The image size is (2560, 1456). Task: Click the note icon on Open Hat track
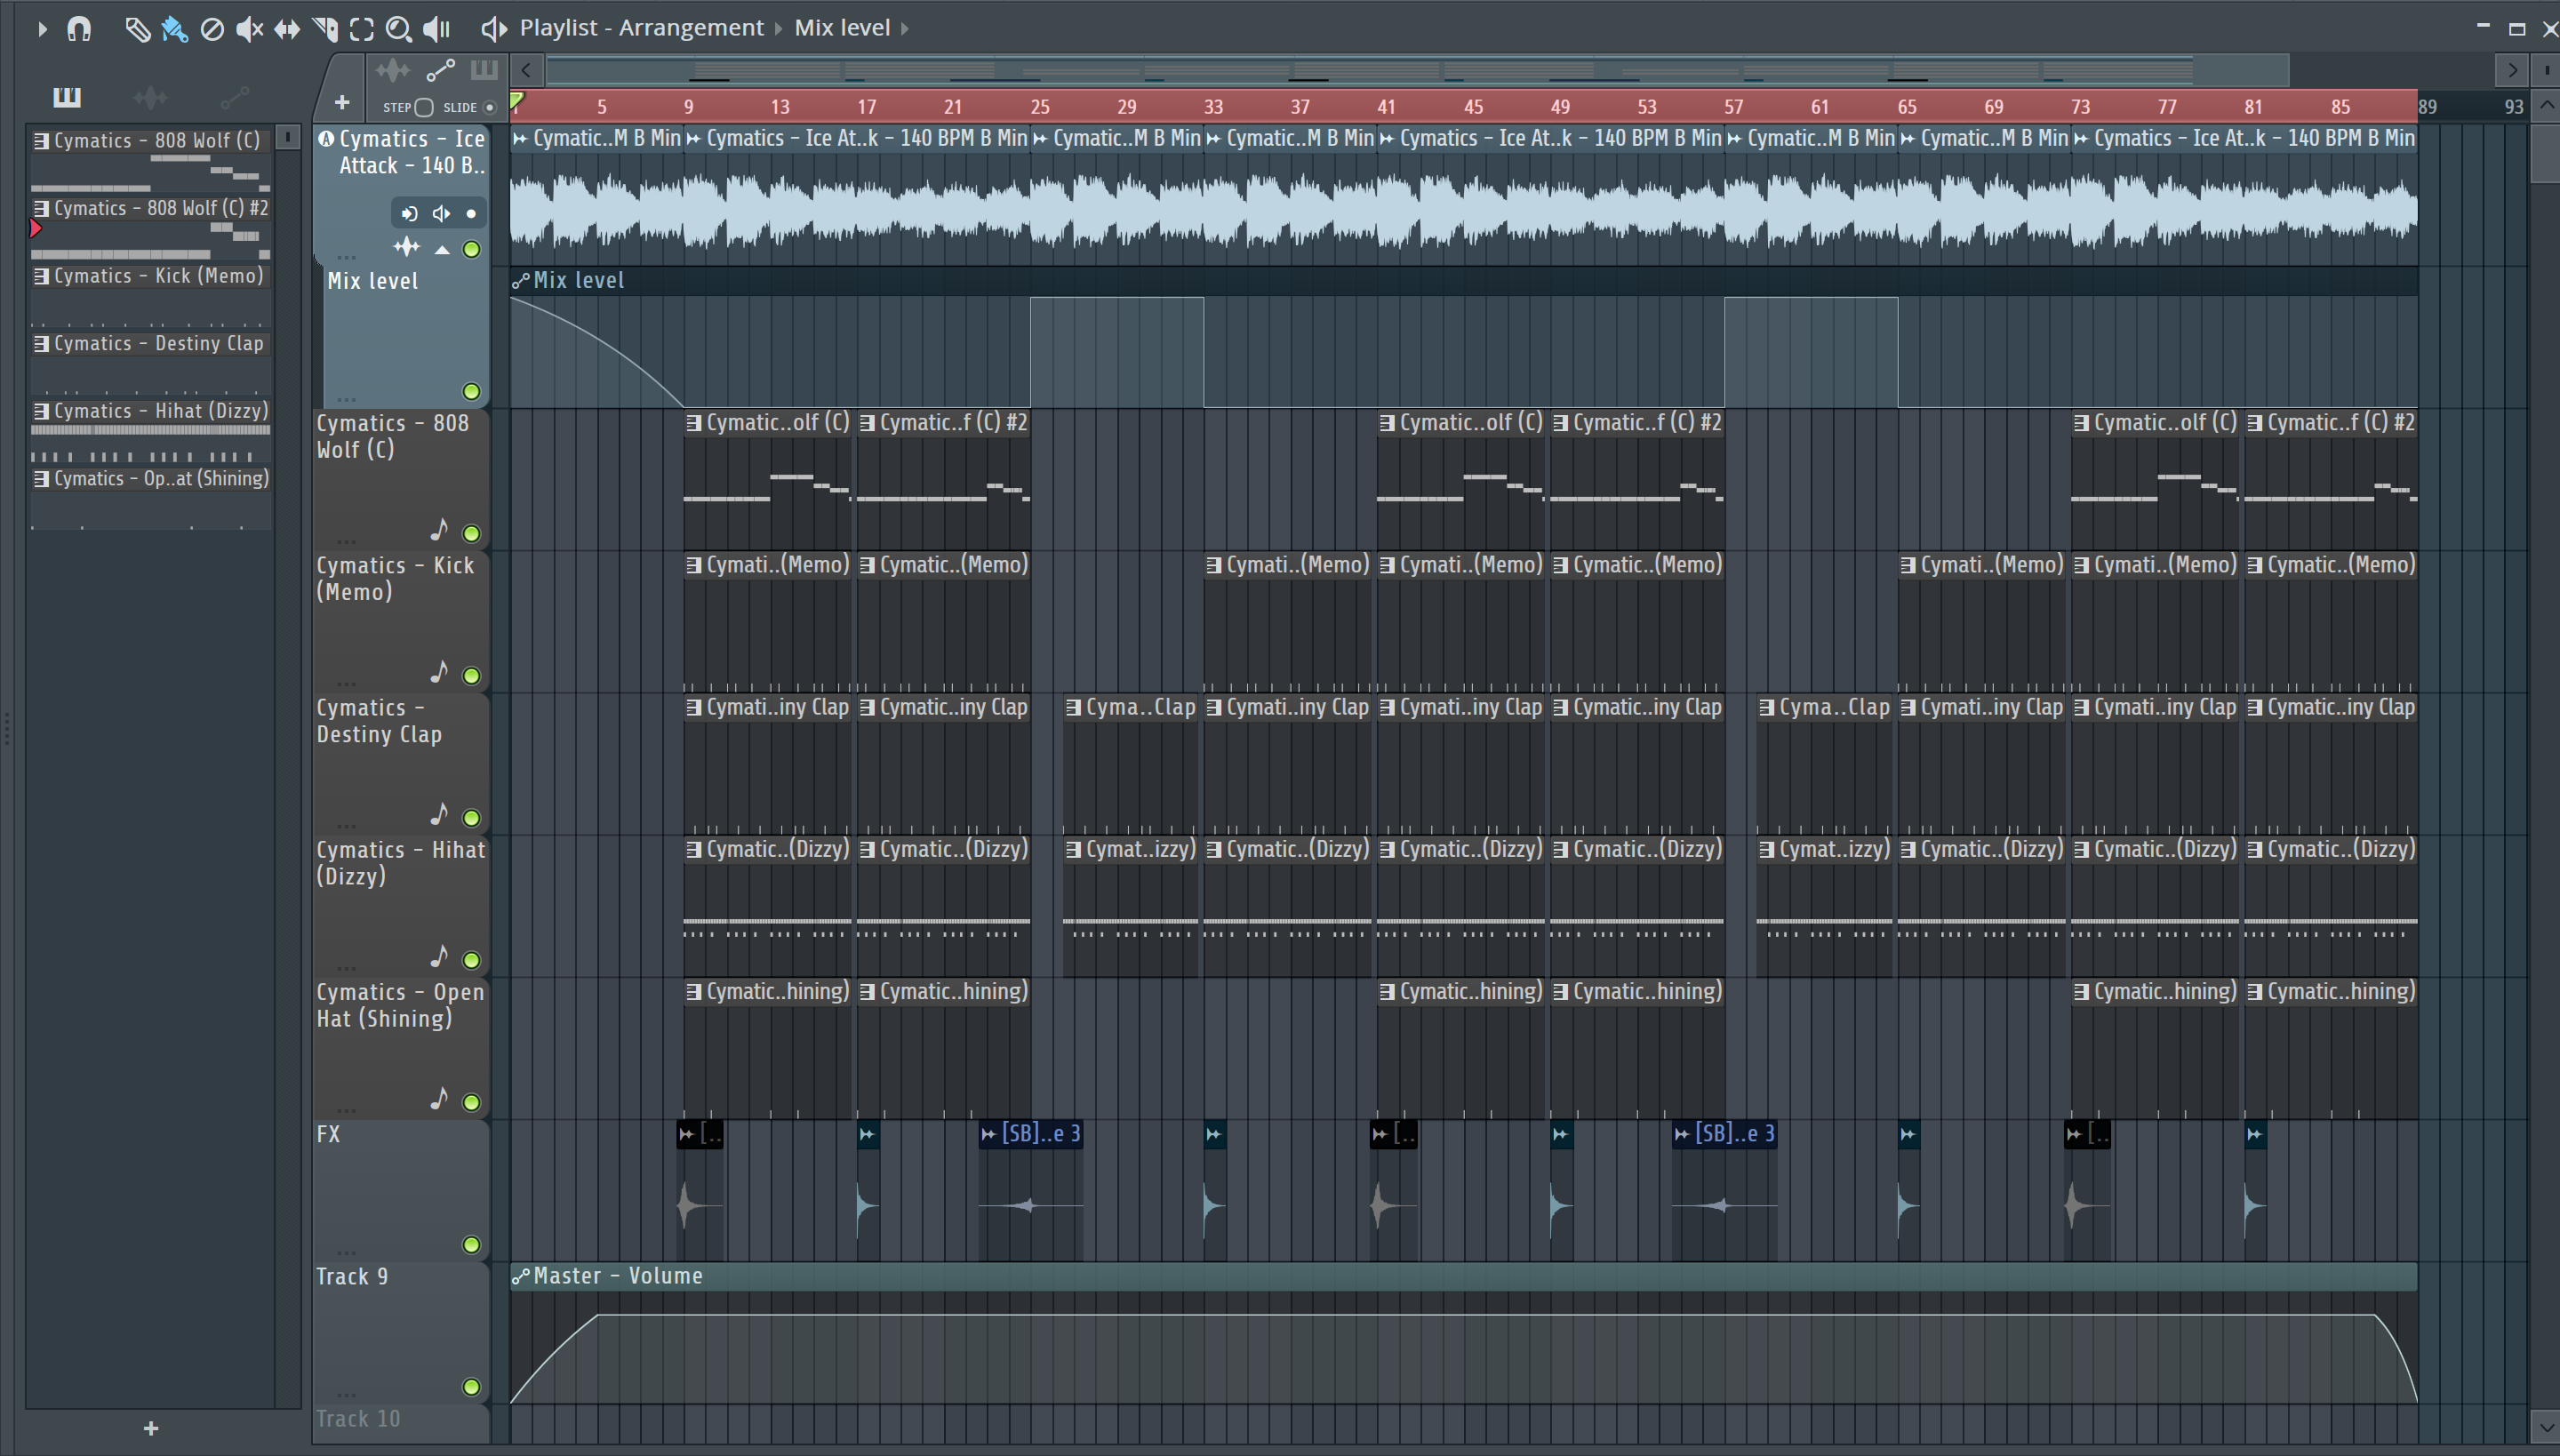point(438,1098)
